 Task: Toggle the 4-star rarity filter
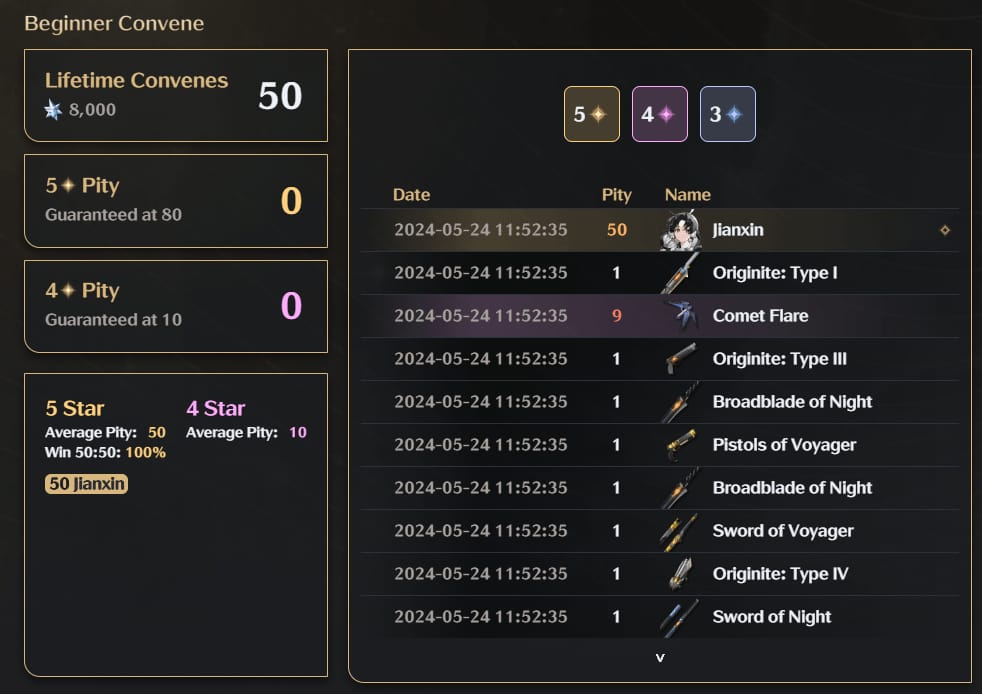[660, 113]
